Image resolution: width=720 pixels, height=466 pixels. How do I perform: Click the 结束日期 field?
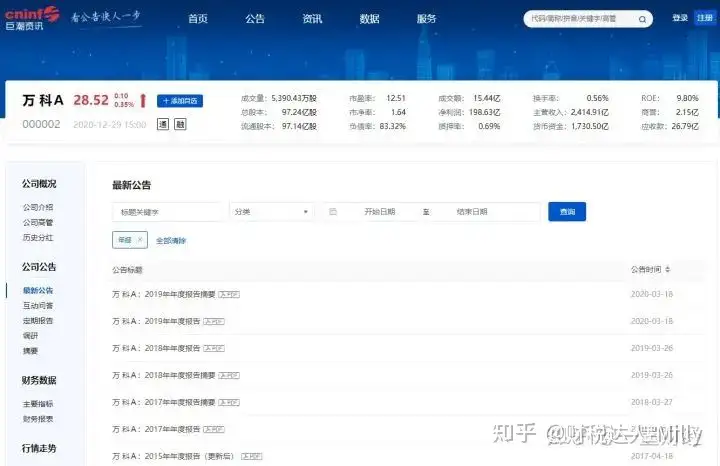click(x=472, y=212)
